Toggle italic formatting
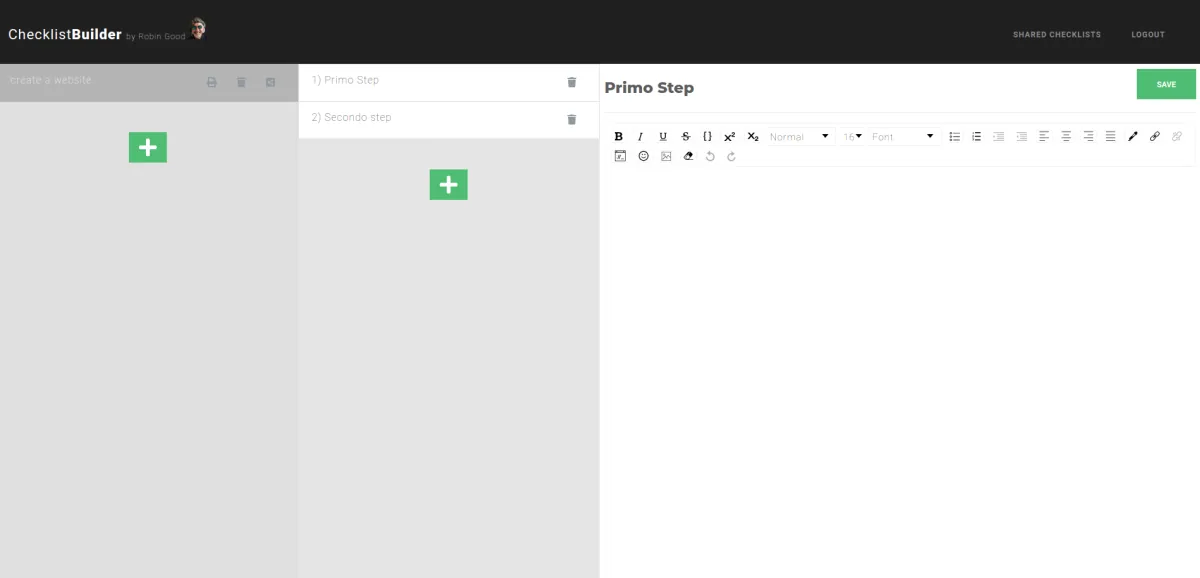This screenshot has width=1200, height=578. click(641, 136)
